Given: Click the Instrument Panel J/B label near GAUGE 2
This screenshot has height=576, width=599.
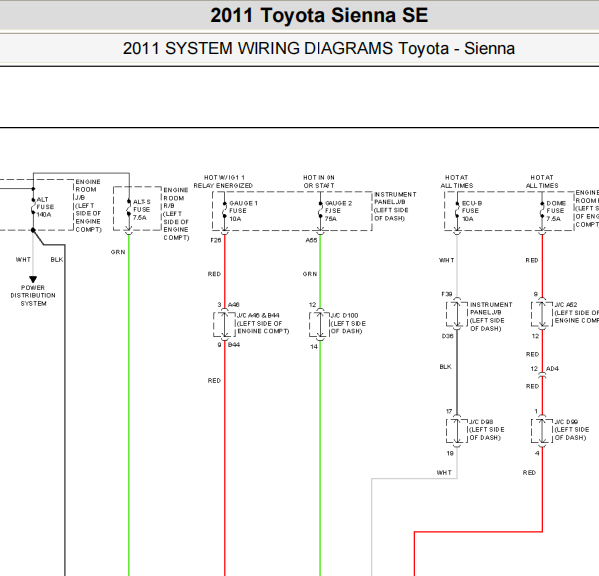Looking at the screenshot, I should coord(395,206).
